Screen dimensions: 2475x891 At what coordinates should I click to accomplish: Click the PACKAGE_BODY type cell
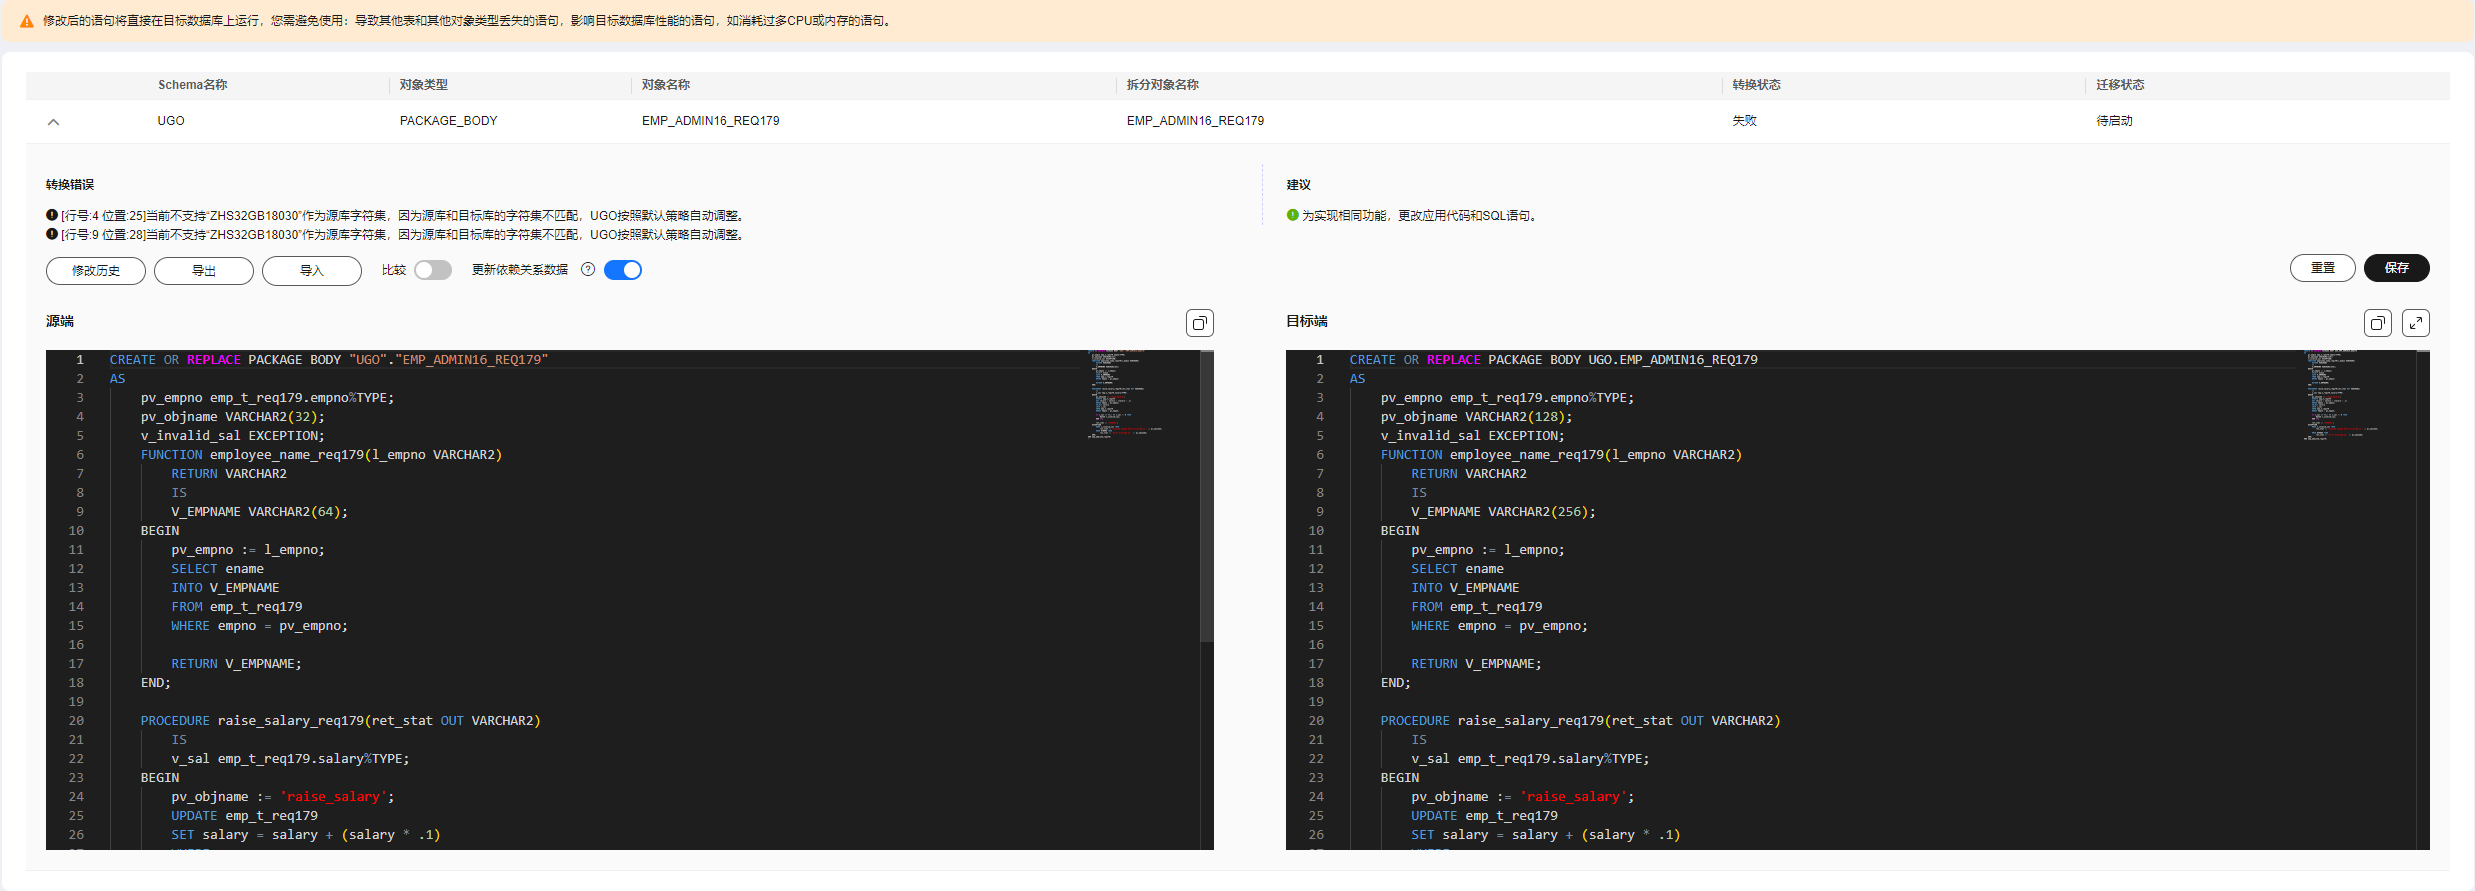[x=449, y=121]
